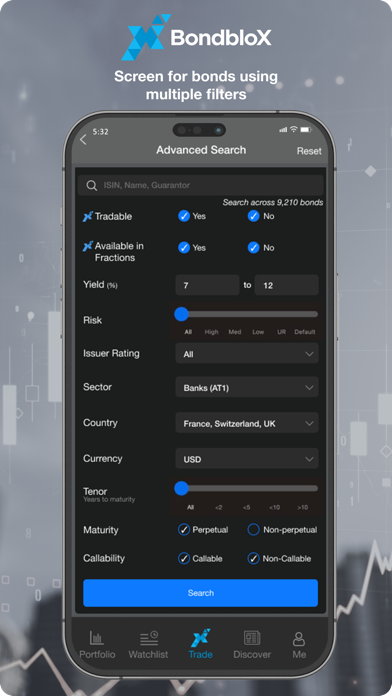Click the Tenor slider handle
This screenshot has width=392, height=696.
181,489
